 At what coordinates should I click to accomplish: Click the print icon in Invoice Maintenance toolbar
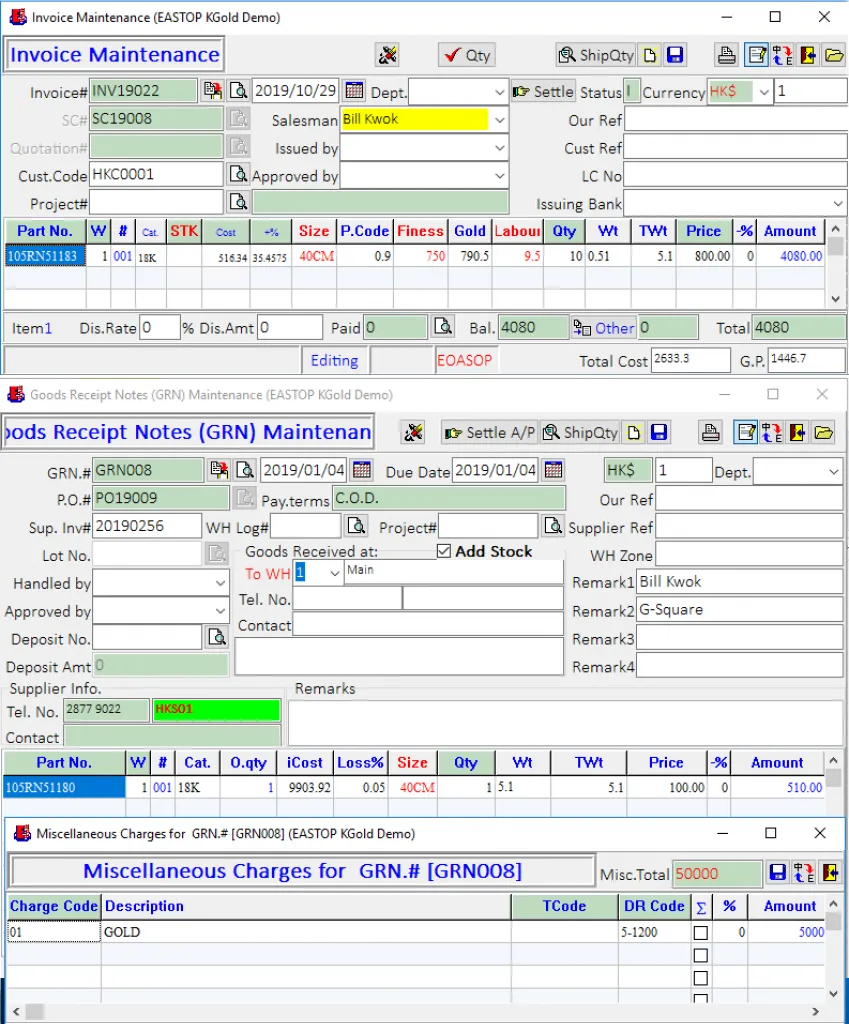[726, 55]
